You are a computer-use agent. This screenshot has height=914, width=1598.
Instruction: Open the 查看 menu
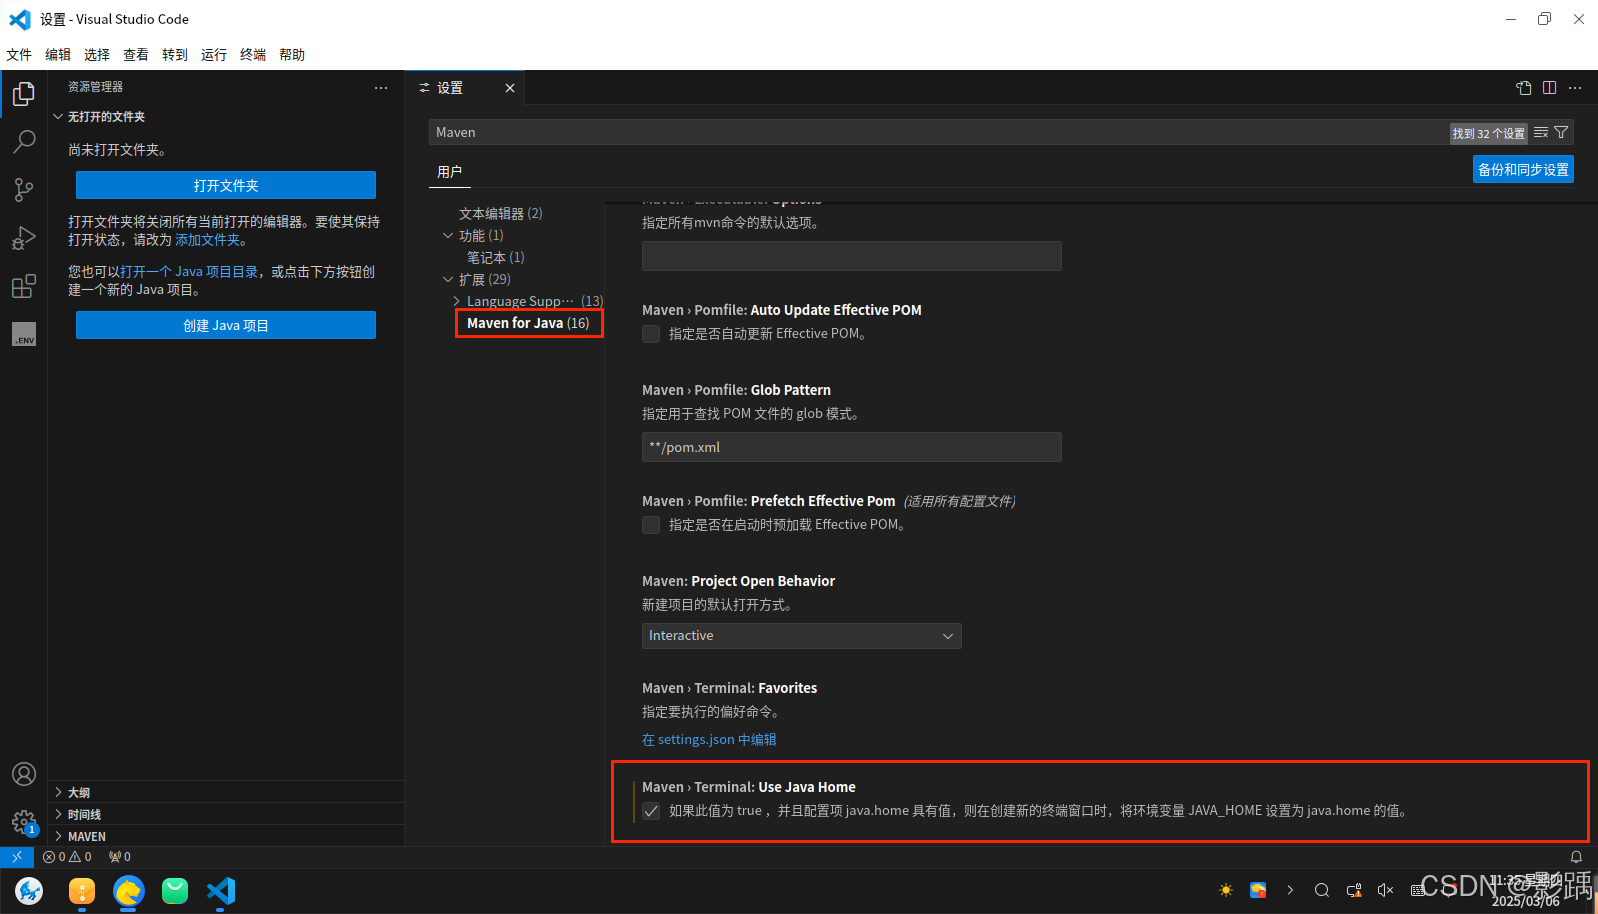[136, 55]
